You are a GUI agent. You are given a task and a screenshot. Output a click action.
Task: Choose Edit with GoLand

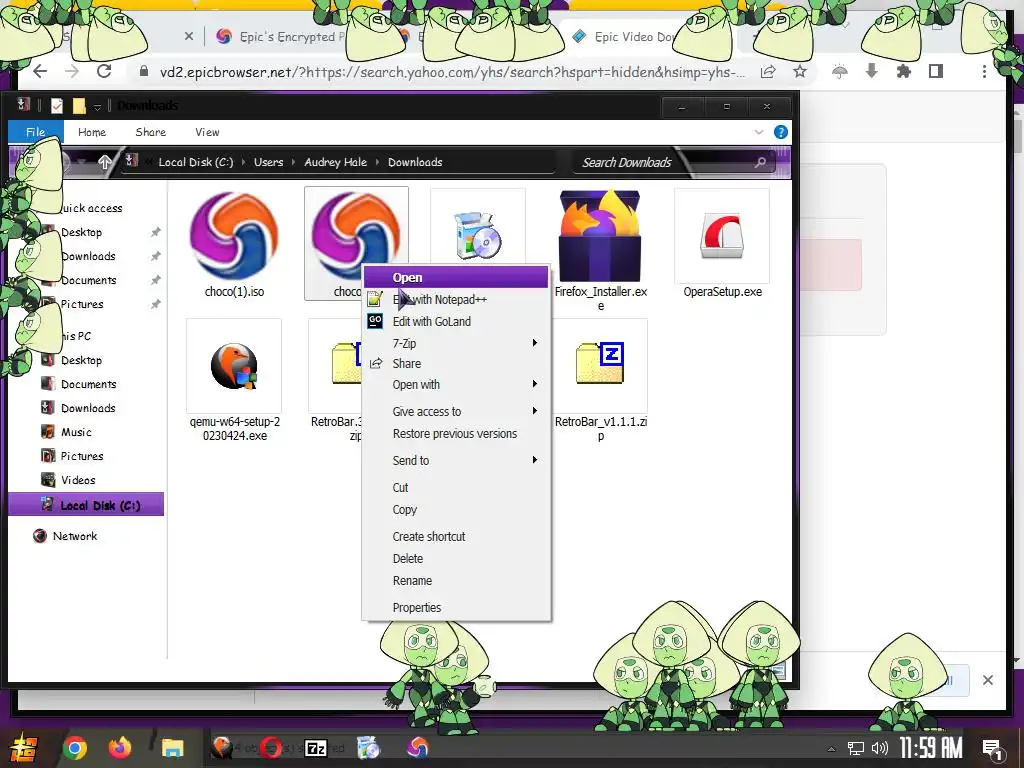(x=456, y=321)
